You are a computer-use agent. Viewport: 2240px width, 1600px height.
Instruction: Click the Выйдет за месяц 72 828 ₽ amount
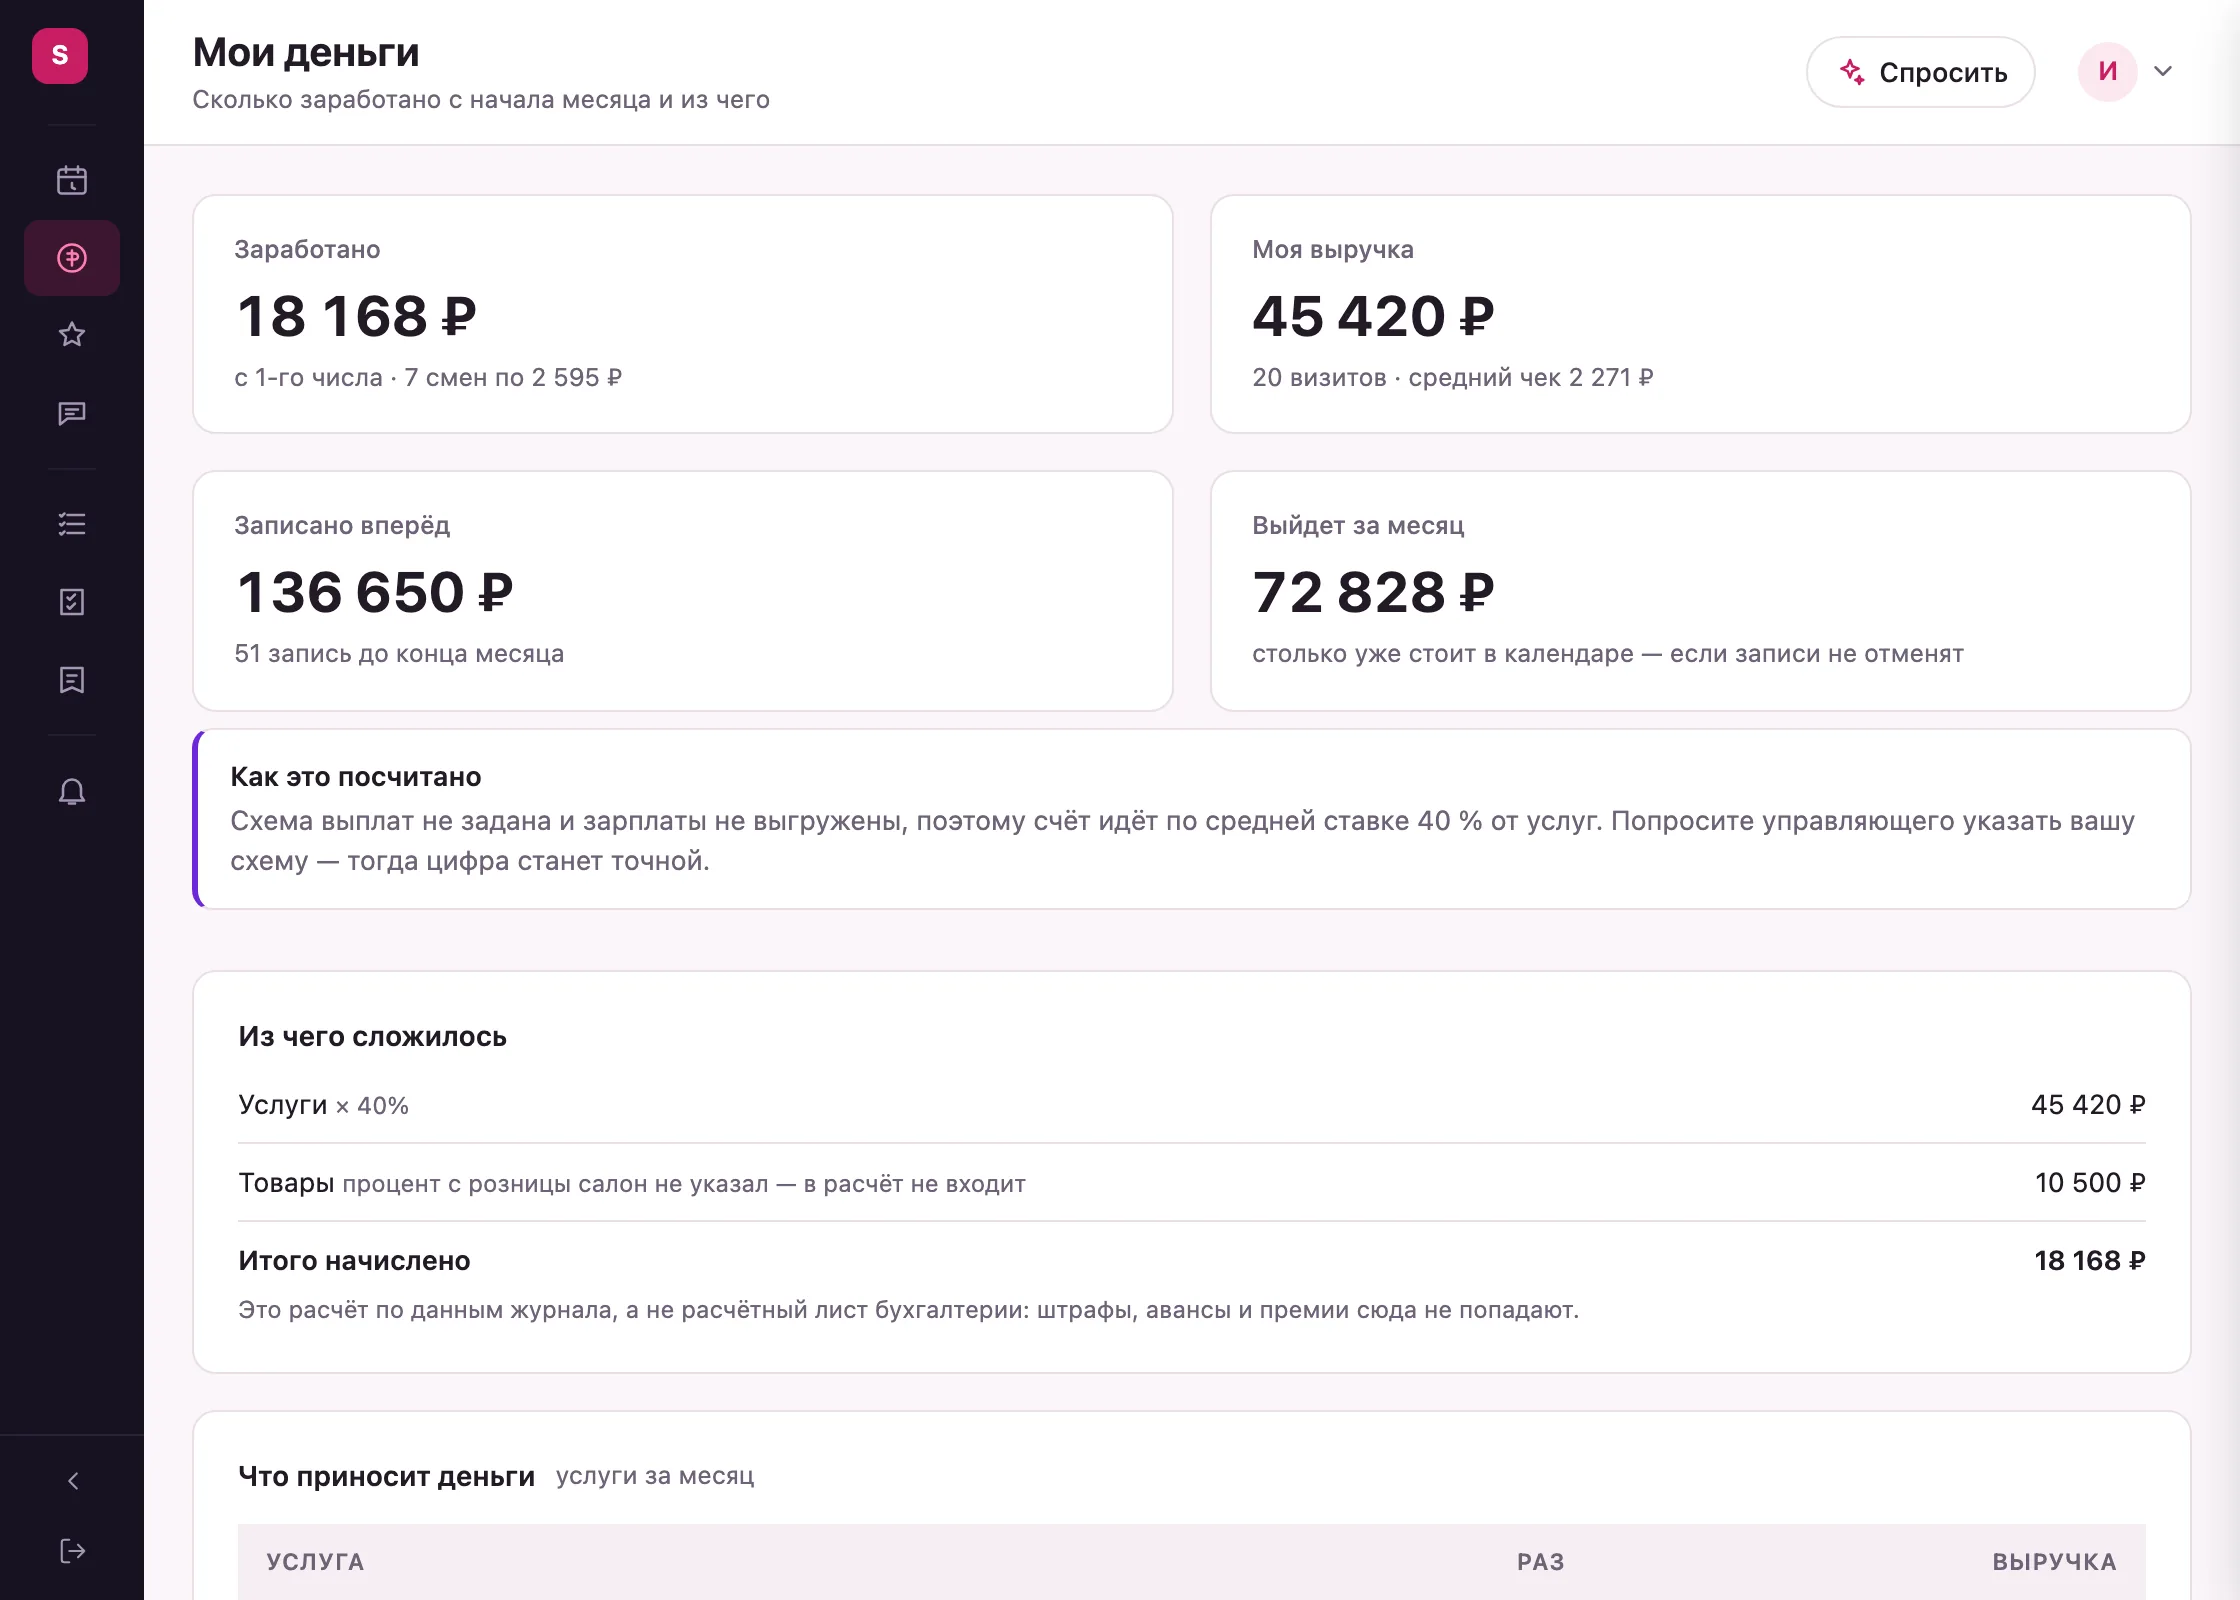[1373, 592]
